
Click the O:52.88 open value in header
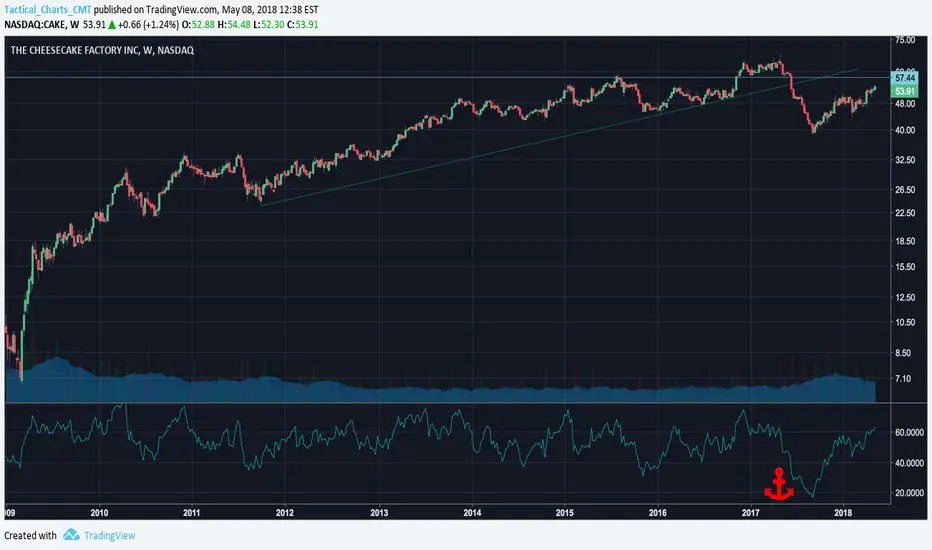point(197,25)
